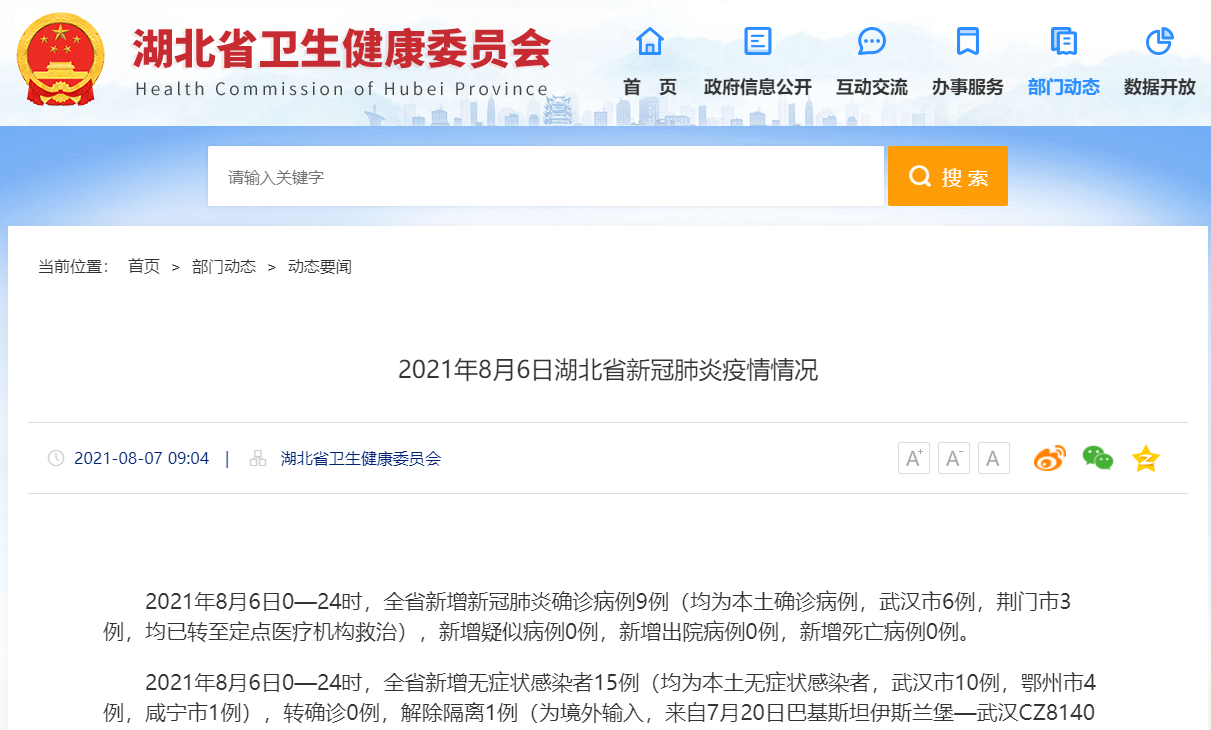Screen dimensions: 1211x730
Task: Click the 首页 home icon in the navigation bar
Action: coord(649,41)
